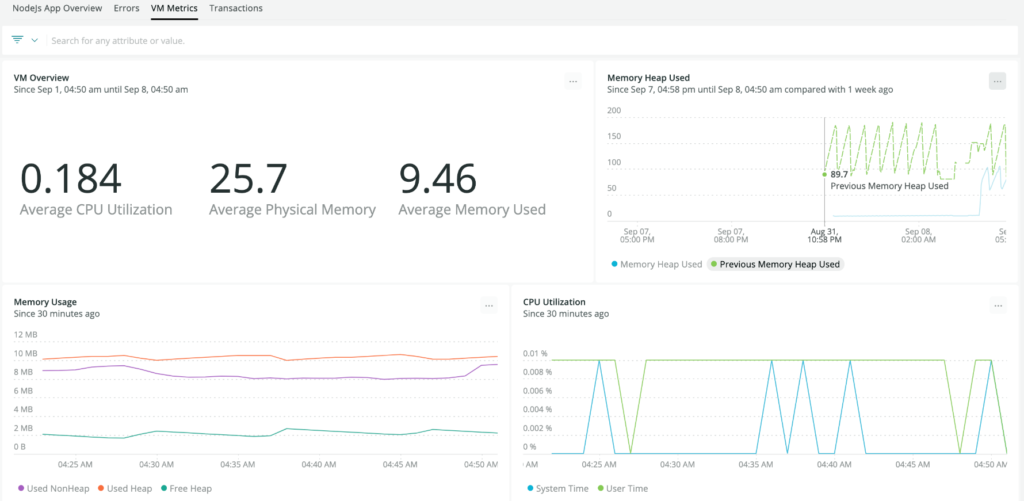Open the NodeJs App Overview tab
The height and width of the screenshot is (501, 1024).
point(57,8)
